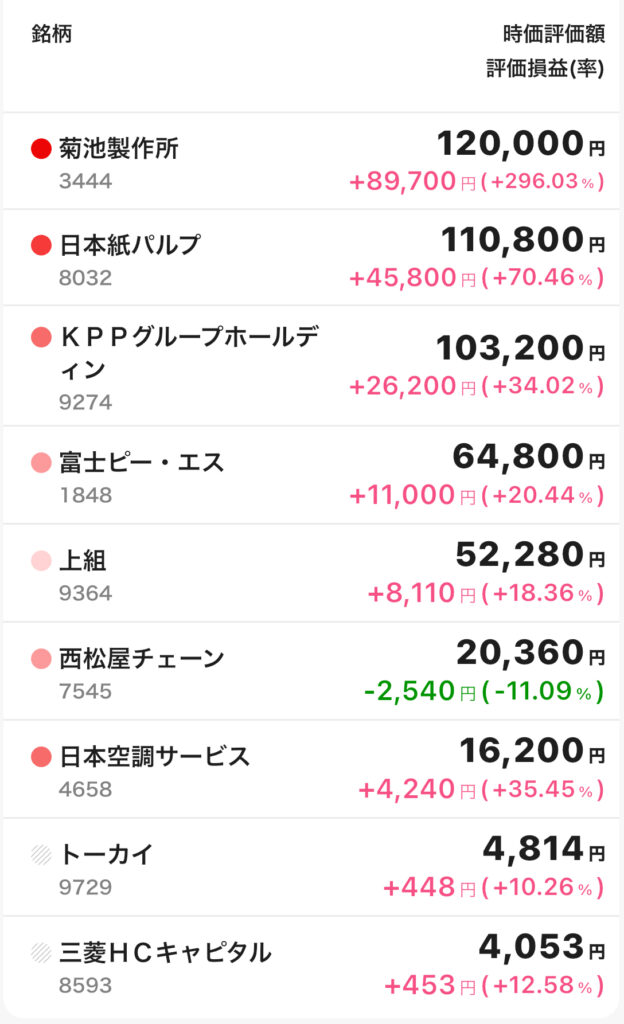Viewport: 624px width, 1024px height.
Task: Click the 評価損益(率) header label
Action: pos(545,68)
